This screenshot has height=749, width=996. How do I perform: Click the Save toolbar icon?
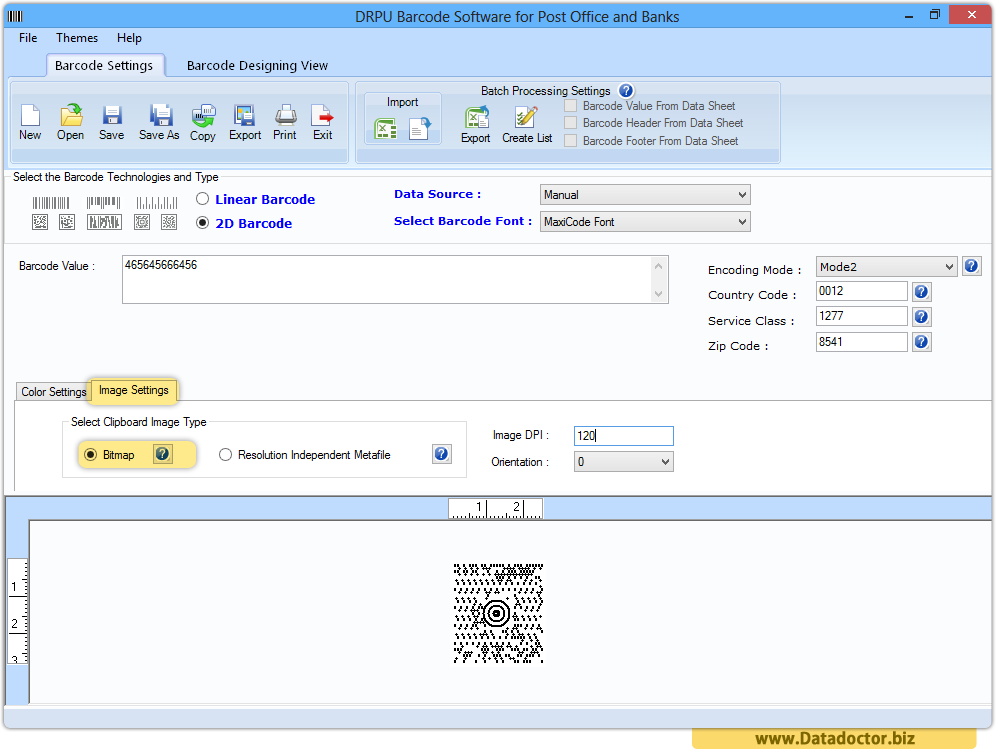pyautogui.click(x=111, y=122)
